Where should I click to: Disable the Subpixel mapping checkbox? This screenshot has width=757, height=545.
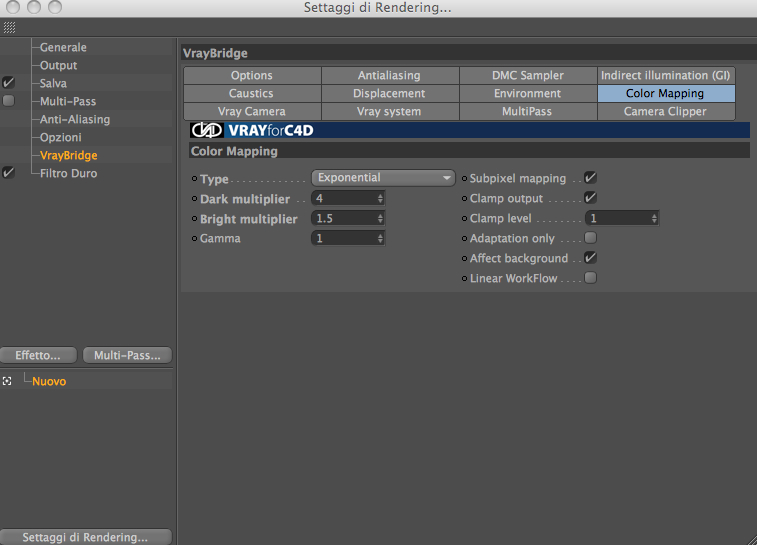590,178
